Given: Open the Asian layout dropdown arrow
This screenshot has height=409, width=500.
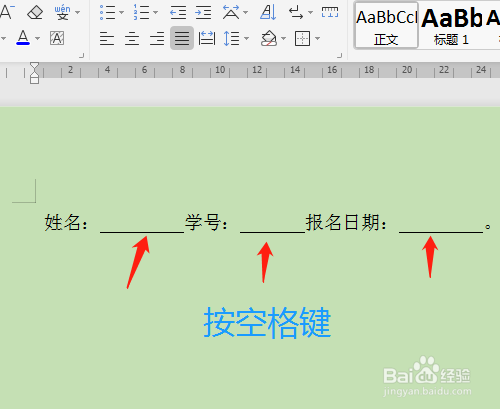Looking at the screenshot, I should coord(246,13).
